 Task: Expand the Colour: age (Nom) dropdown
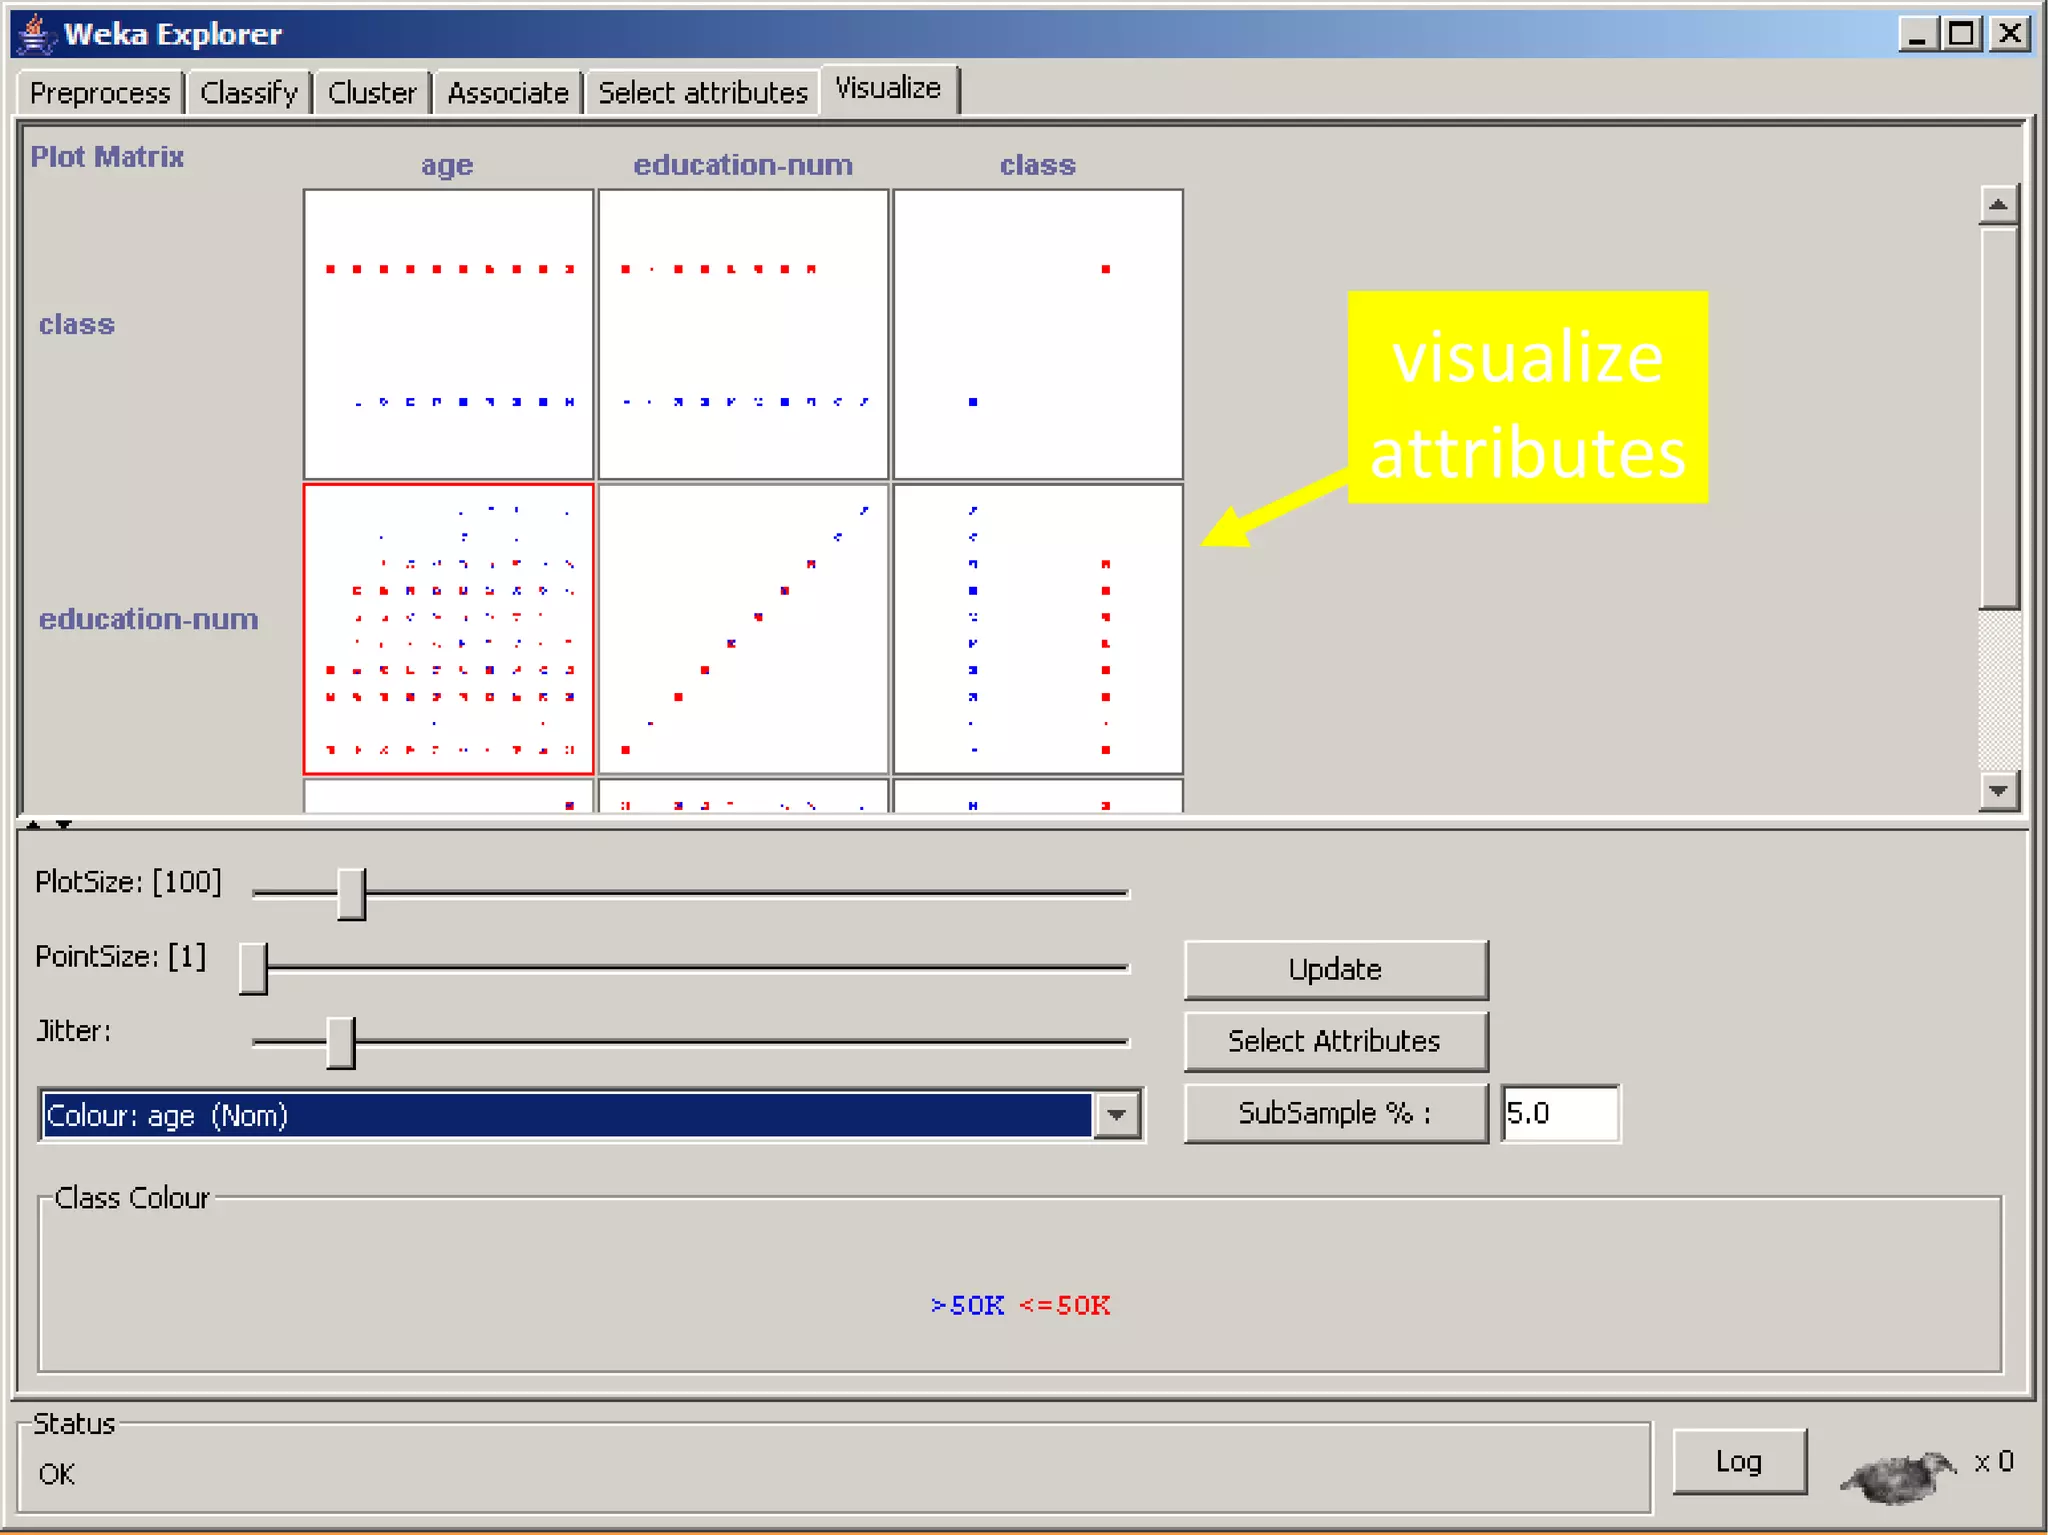coord(1117,1115)
